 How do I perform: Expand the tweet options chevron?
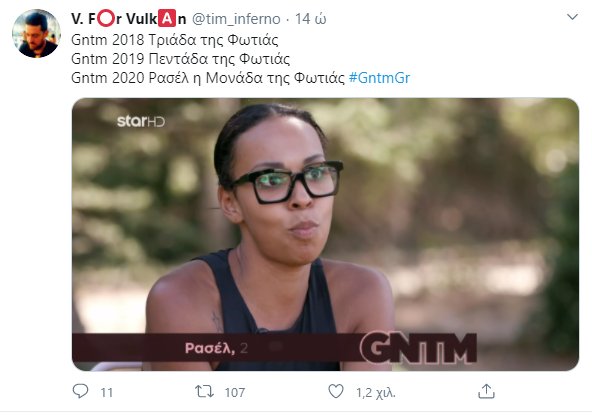tap(572, 17)
